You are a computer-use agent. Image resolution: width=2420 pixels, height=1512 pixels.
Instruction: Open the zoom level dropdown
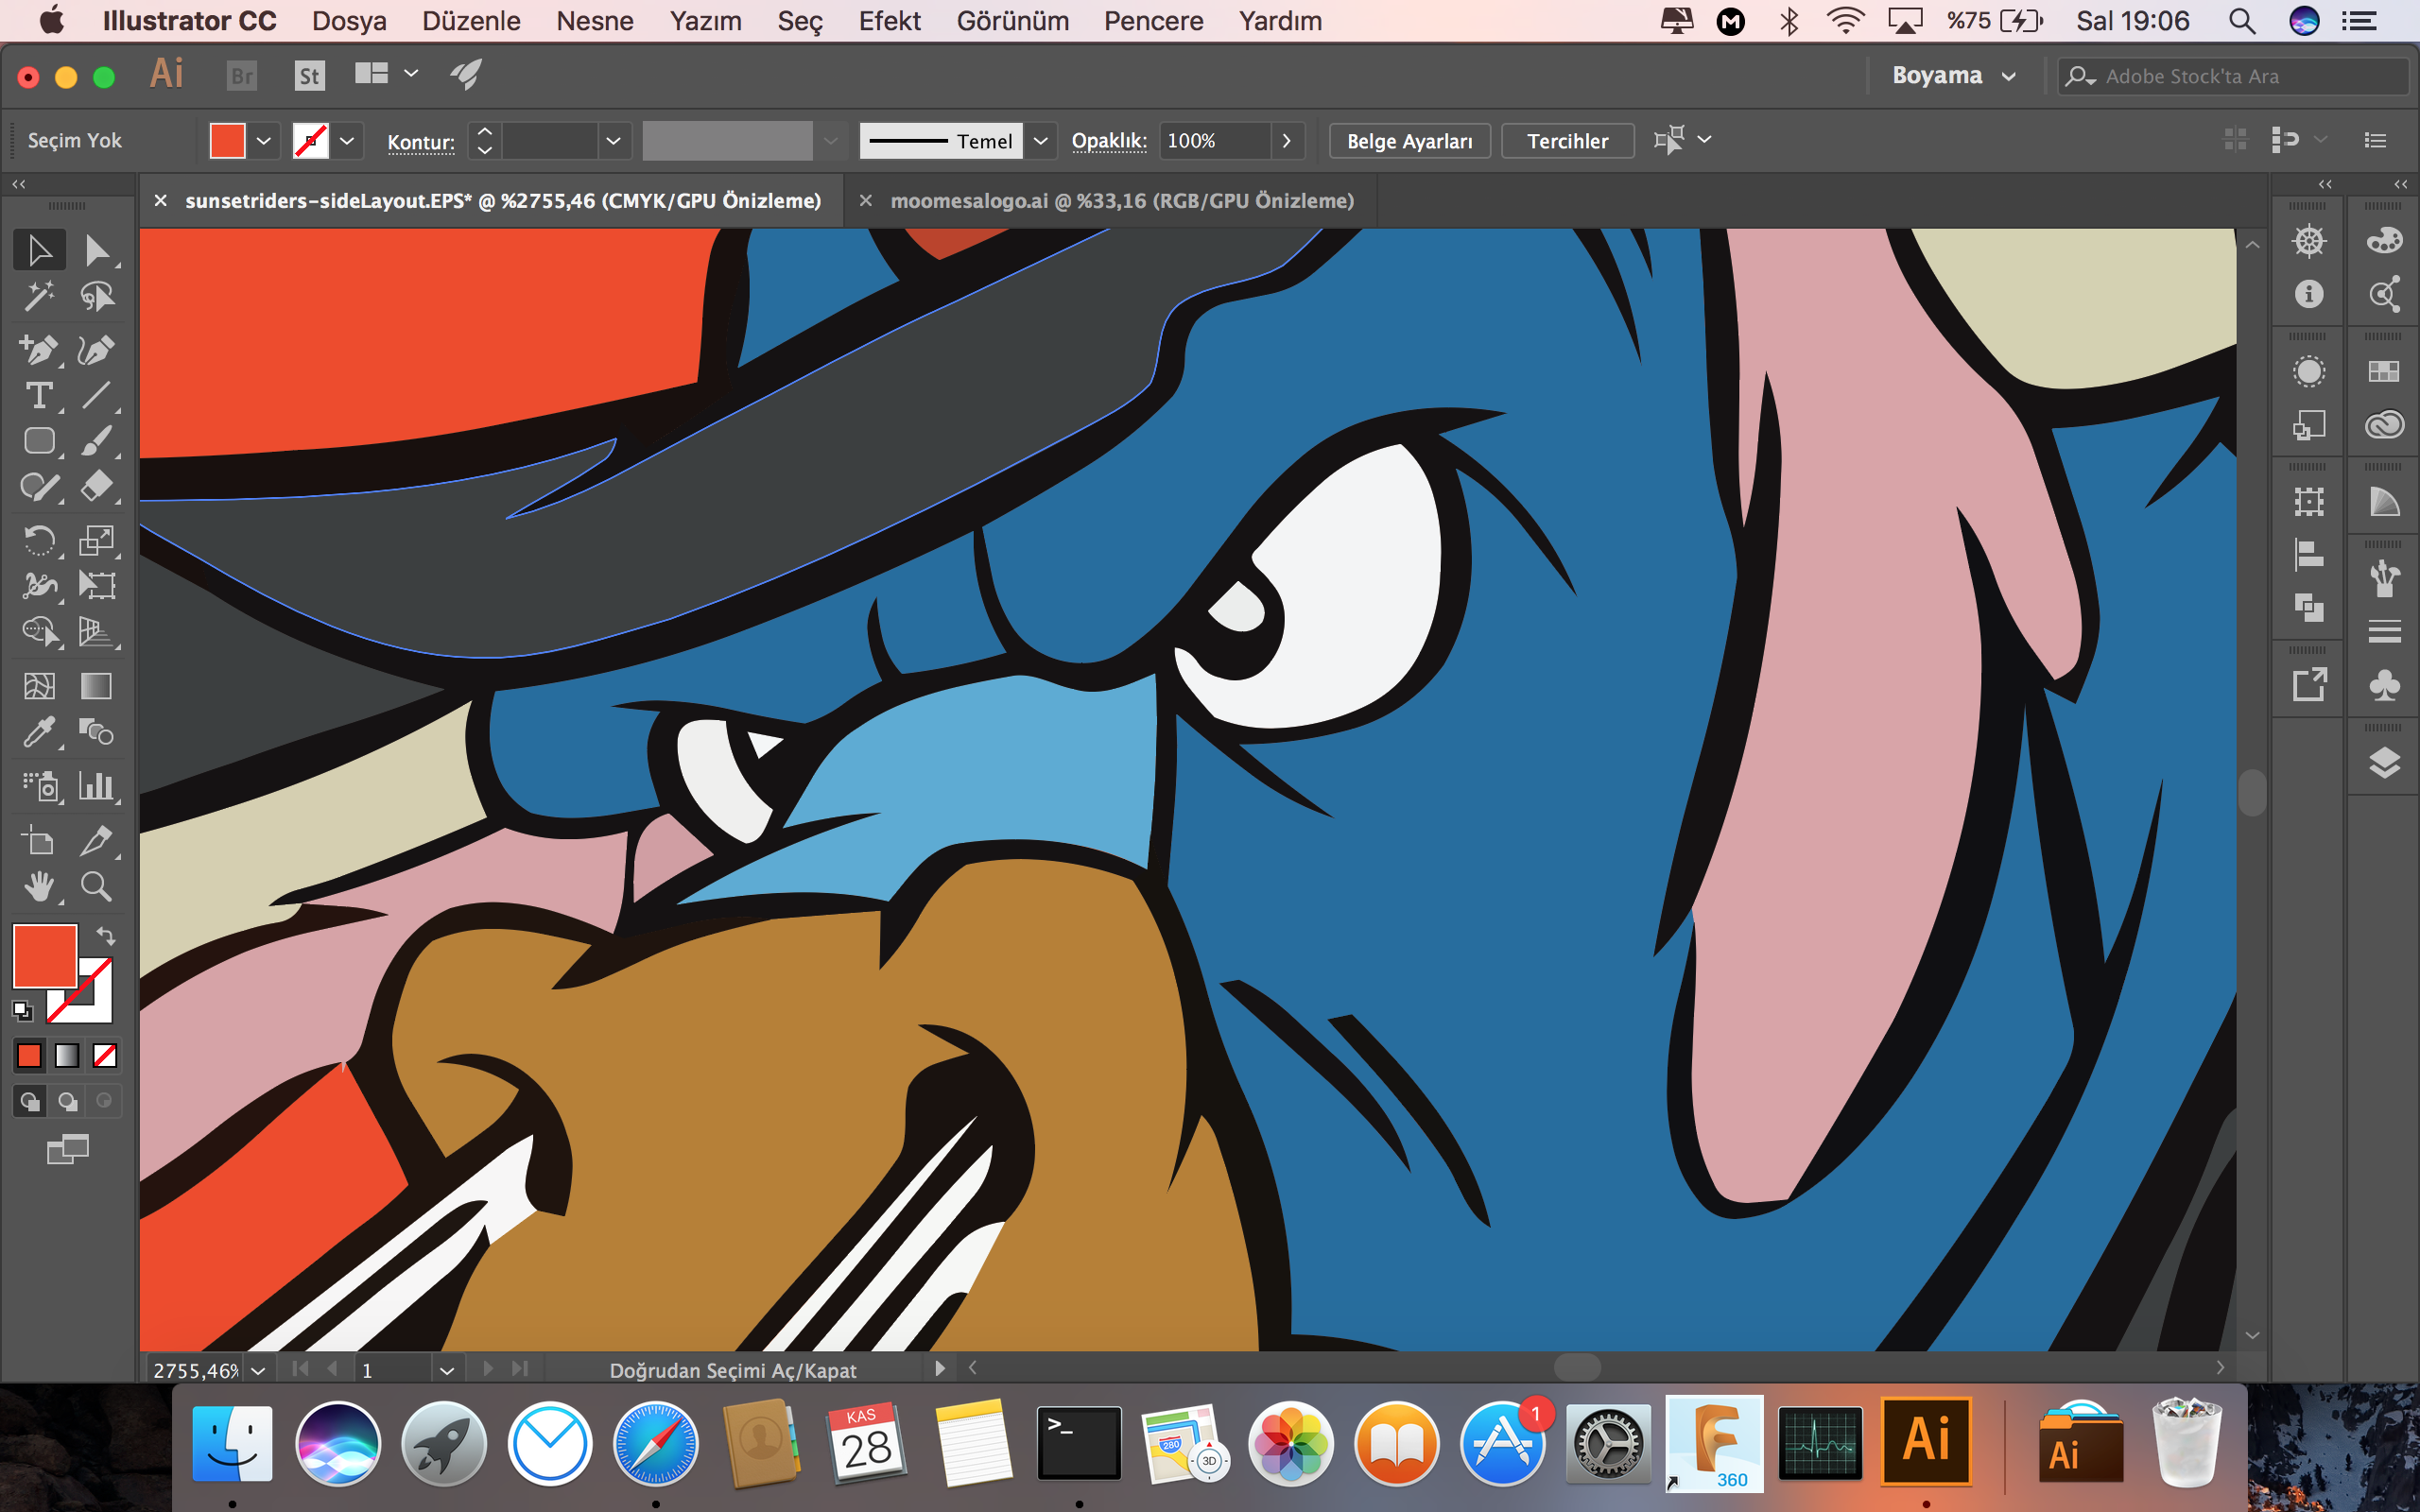click(258, 1370)
